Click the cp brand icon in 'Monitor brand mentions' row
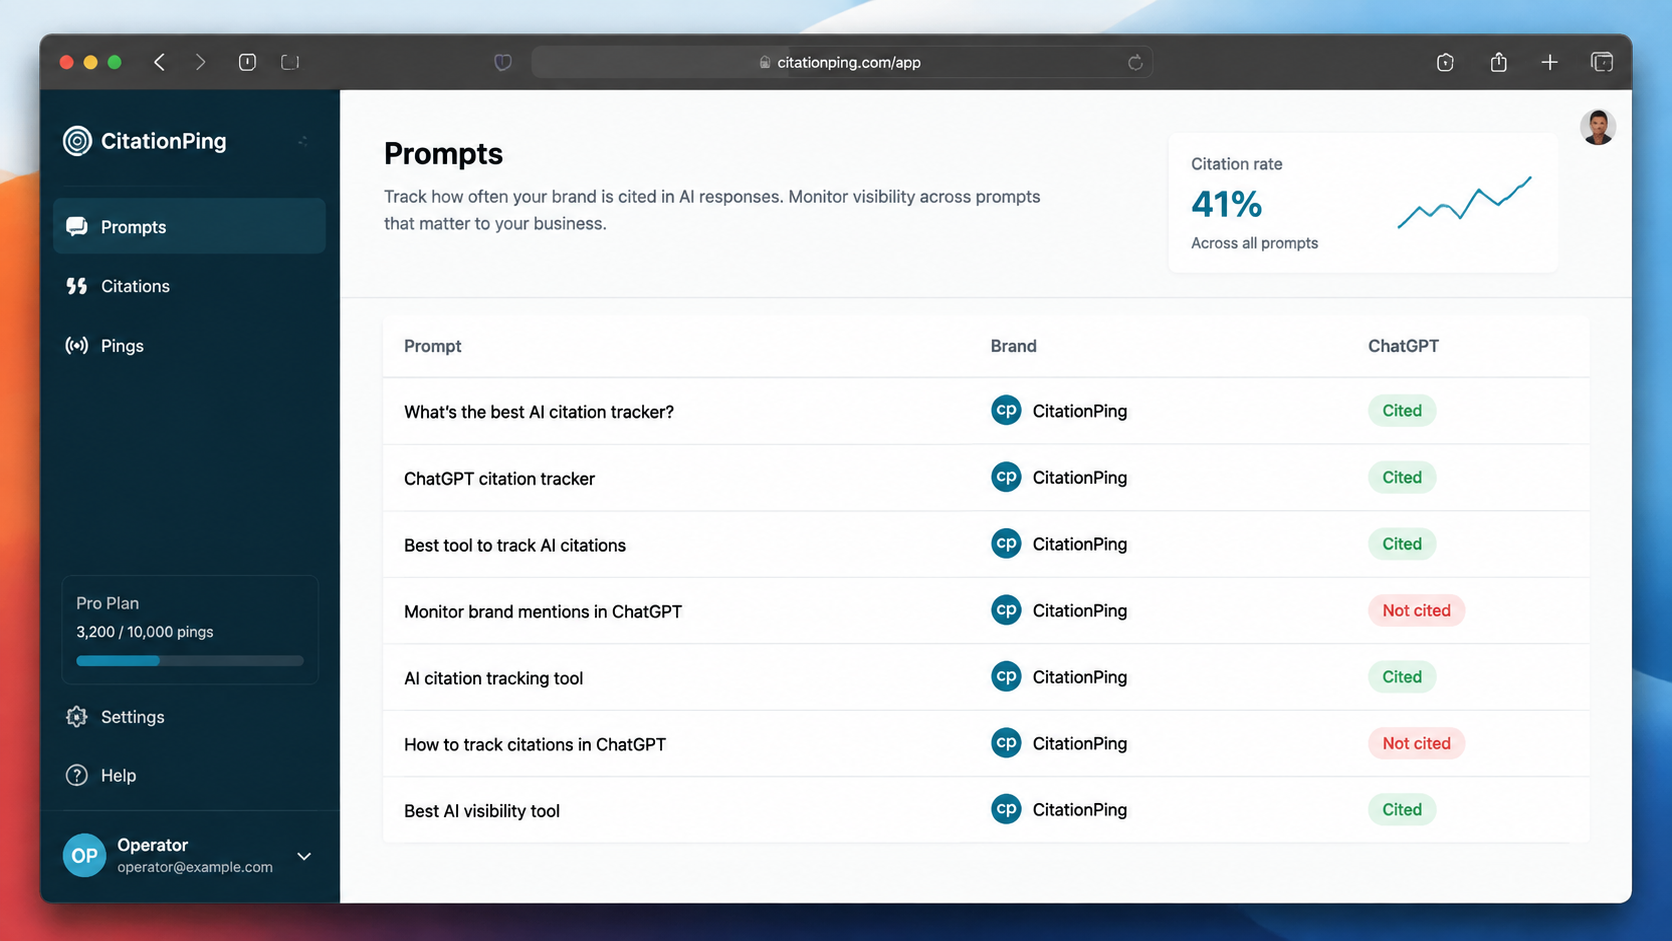 pos(1006,610)
